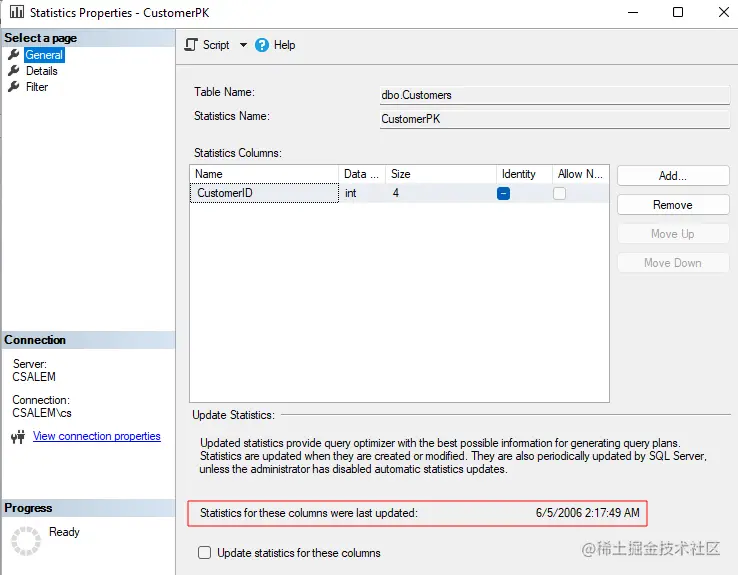Click the CSALEM server name text

click(x=34, y=377)
